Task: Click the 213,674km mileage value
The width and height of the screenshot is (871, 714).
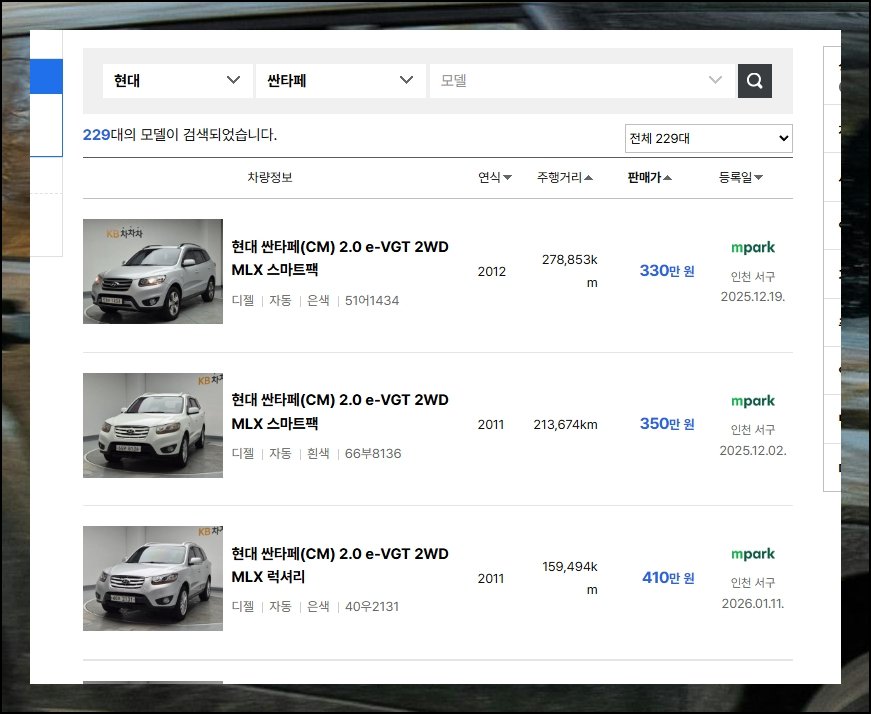Action: coord(565,425)
